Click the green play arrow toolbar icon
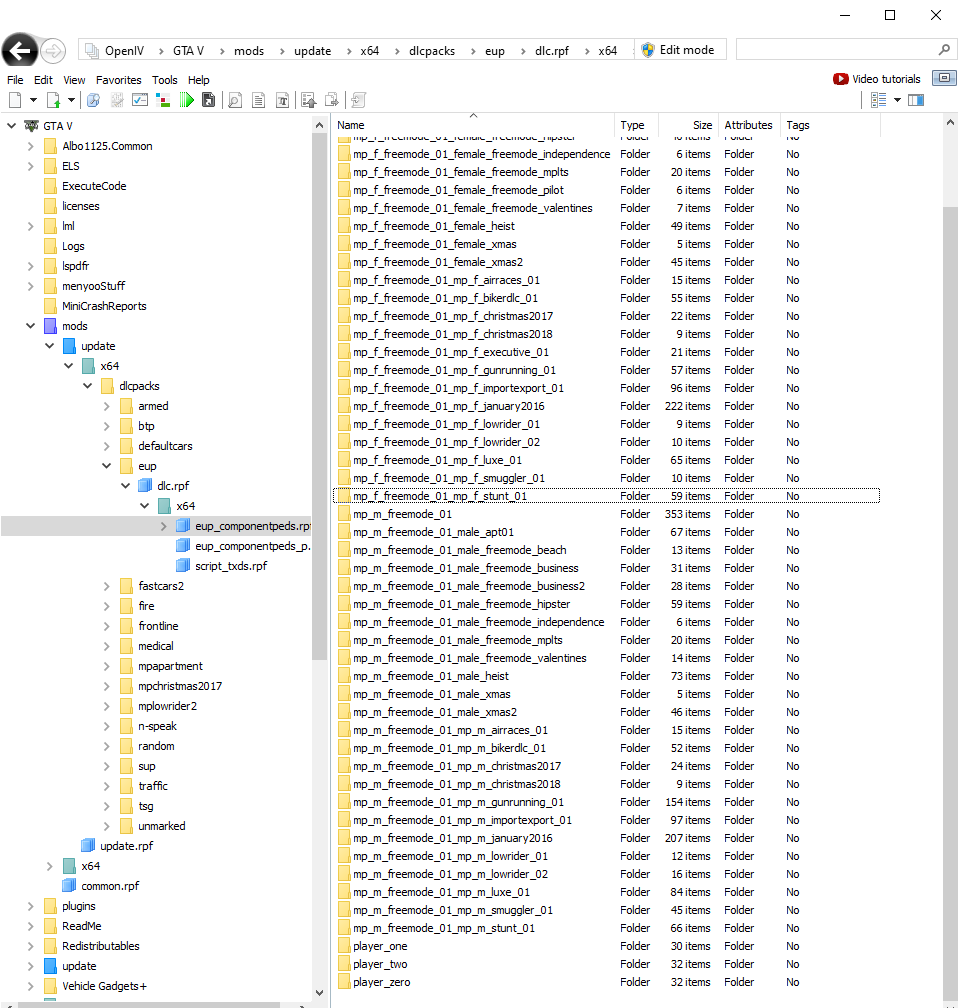The height and width of the screenshot is (1008, 958). point(186,100)
